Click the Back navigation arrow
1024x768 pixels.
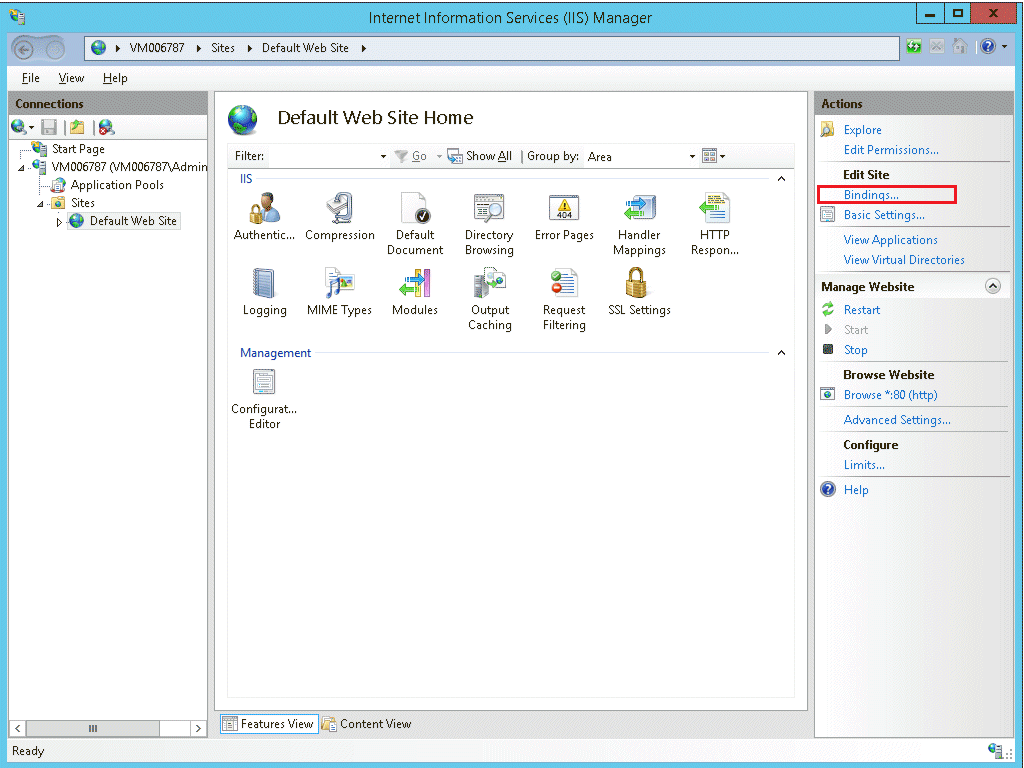tap(24, 49)
